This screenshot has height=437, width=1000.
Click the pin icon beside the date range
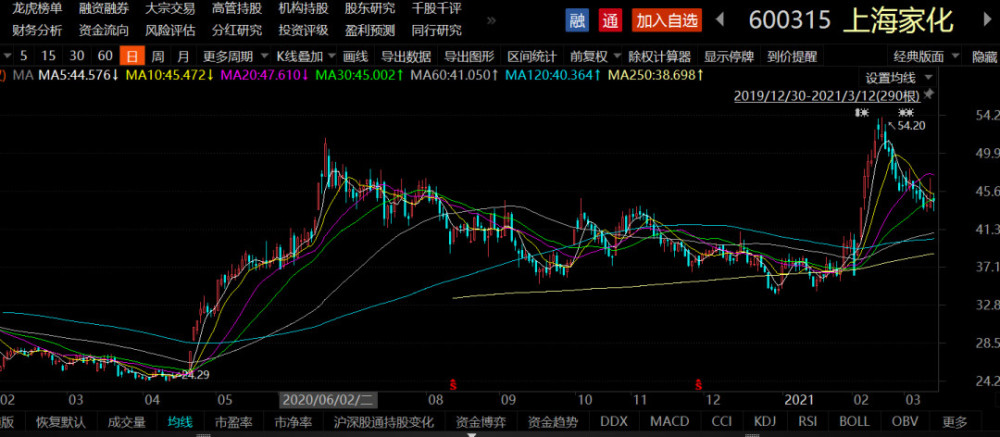tap(928, 96)
